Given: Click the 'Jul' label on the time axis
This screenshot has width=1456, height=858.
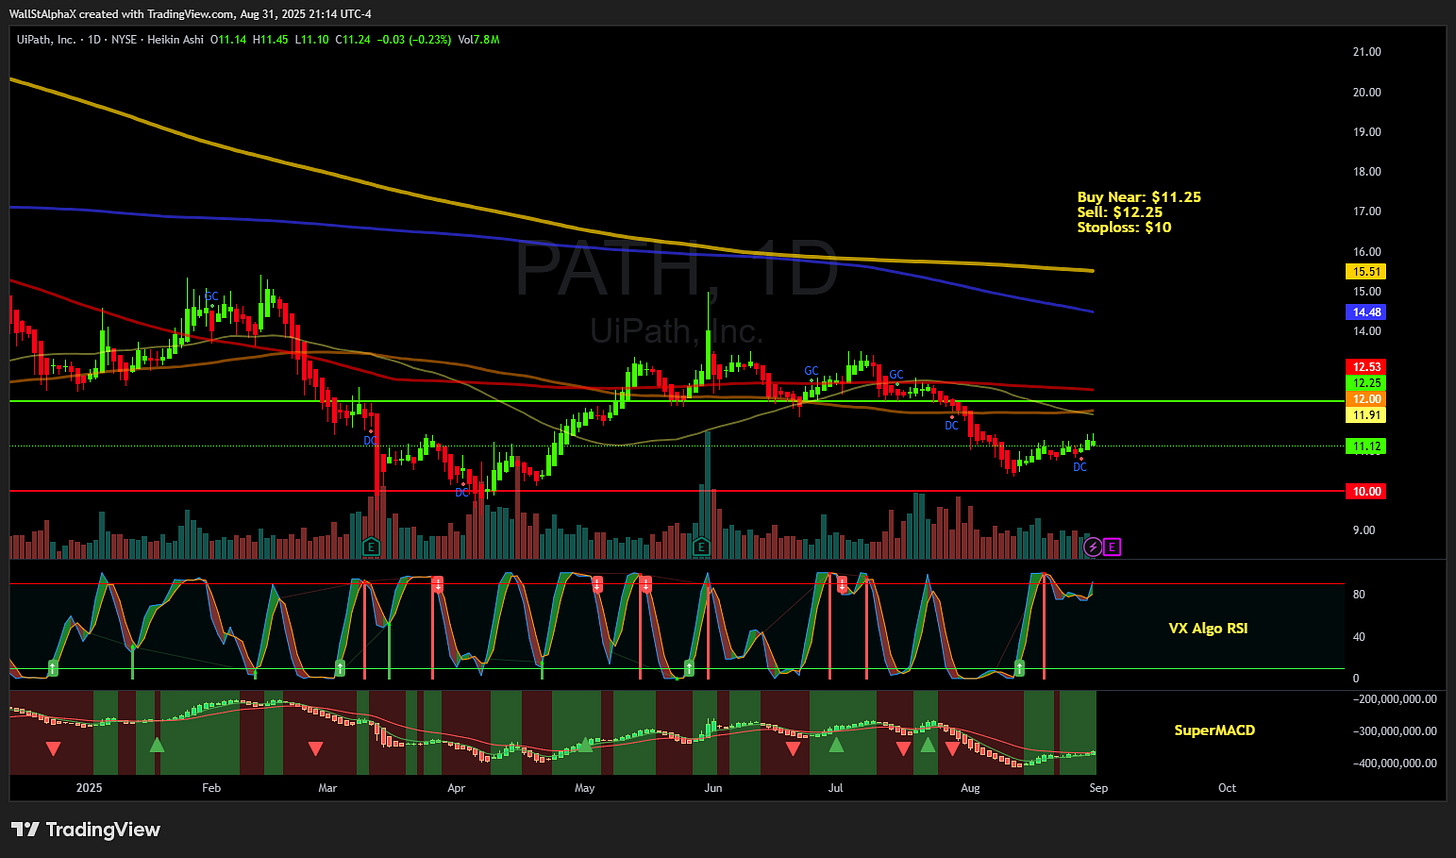Looking at the screenshot, I should (x=835, y=788).
